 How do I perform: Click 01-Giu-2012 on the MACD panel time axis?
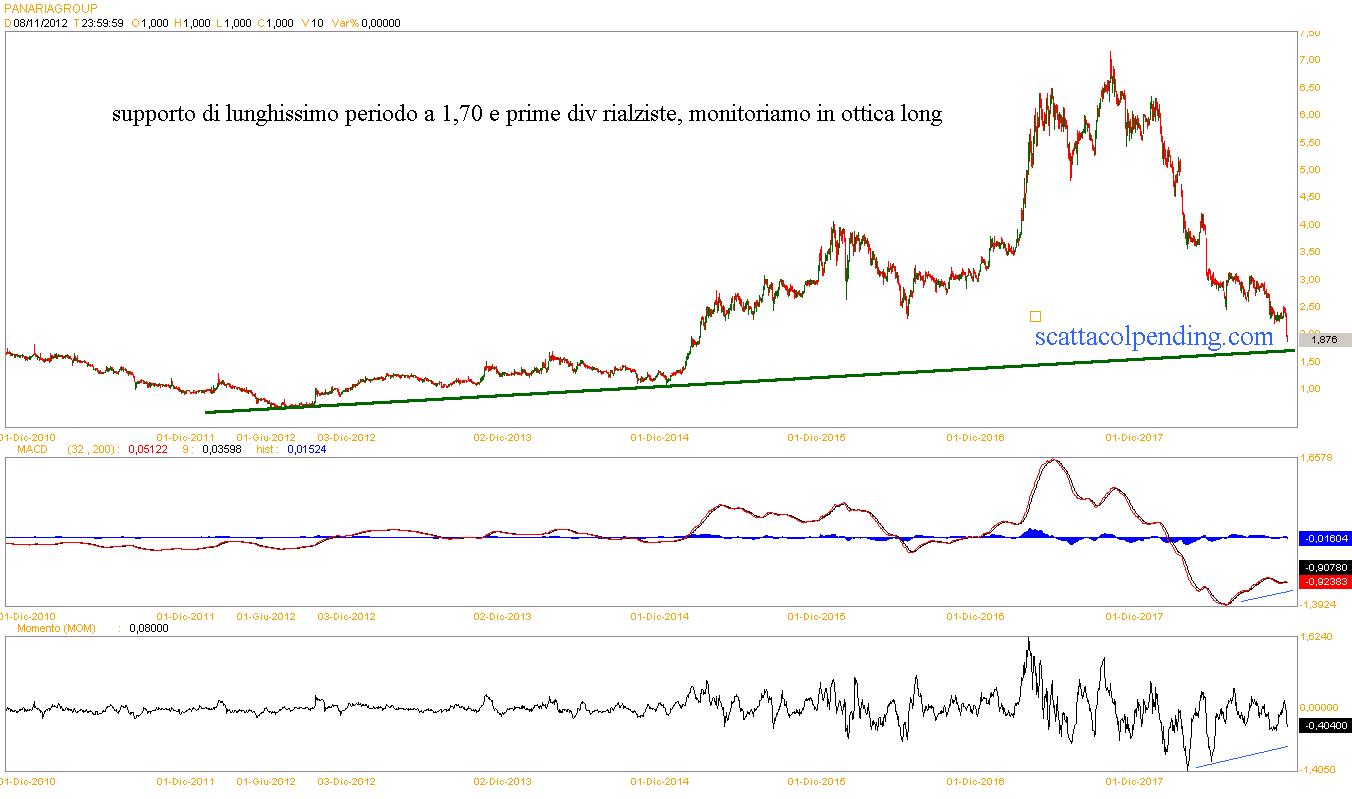[266, 617]
